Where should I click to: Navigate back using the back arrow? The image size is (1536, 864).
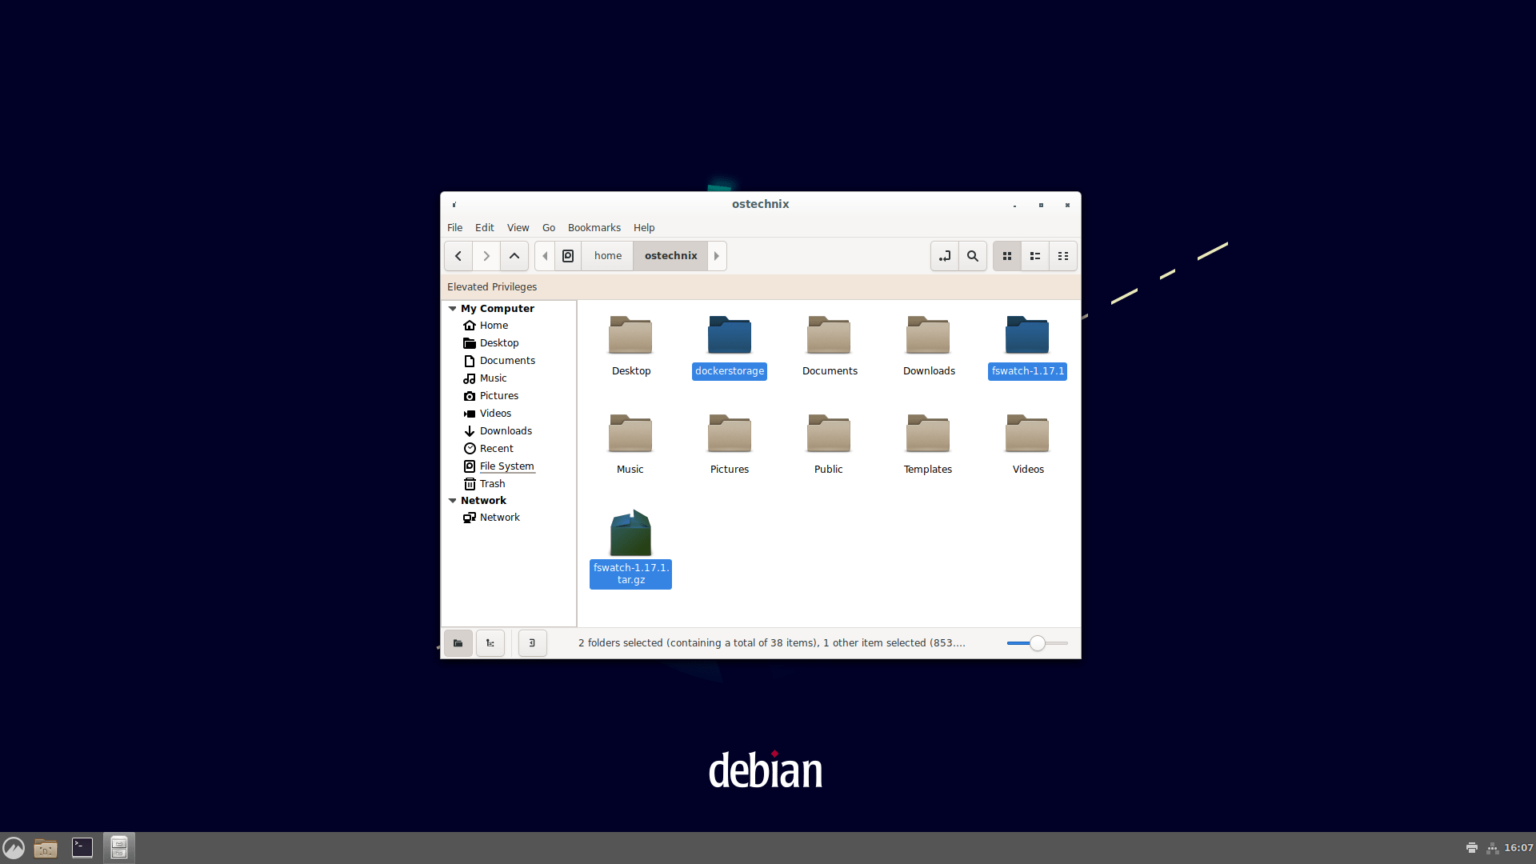[457, 255]
